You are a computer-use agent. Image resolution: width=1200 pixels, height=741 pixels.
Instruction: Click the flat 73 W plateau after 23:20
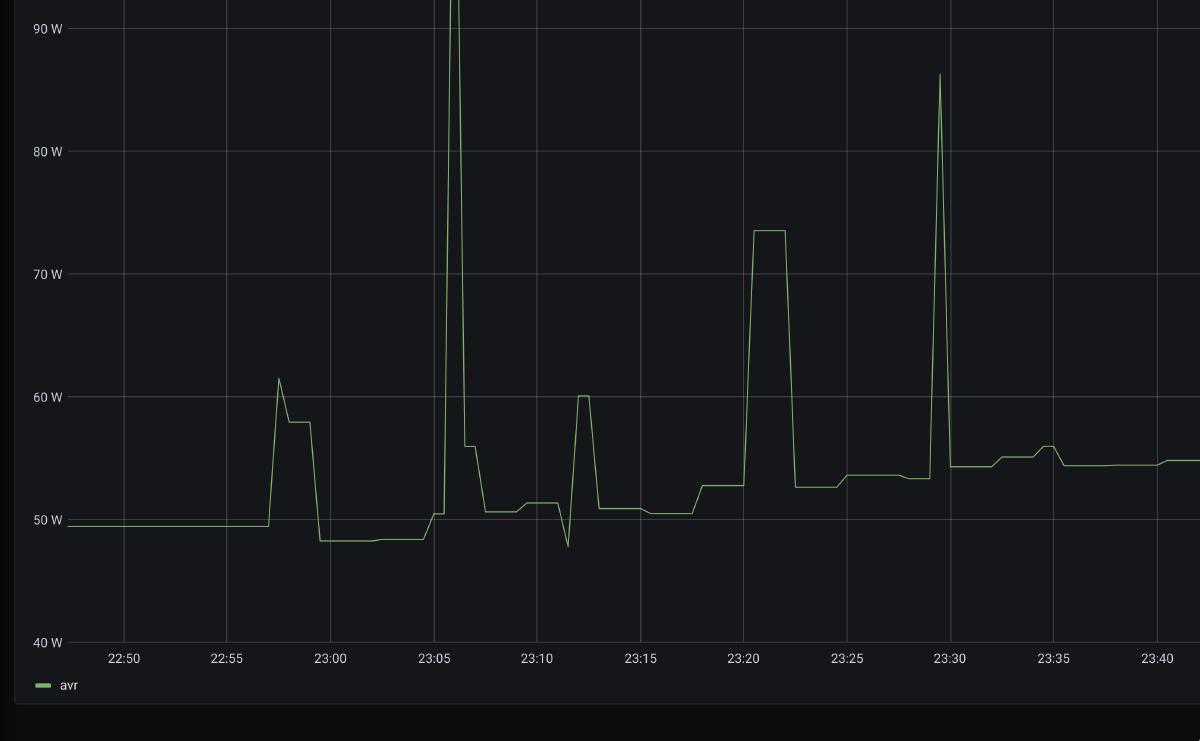769,231
